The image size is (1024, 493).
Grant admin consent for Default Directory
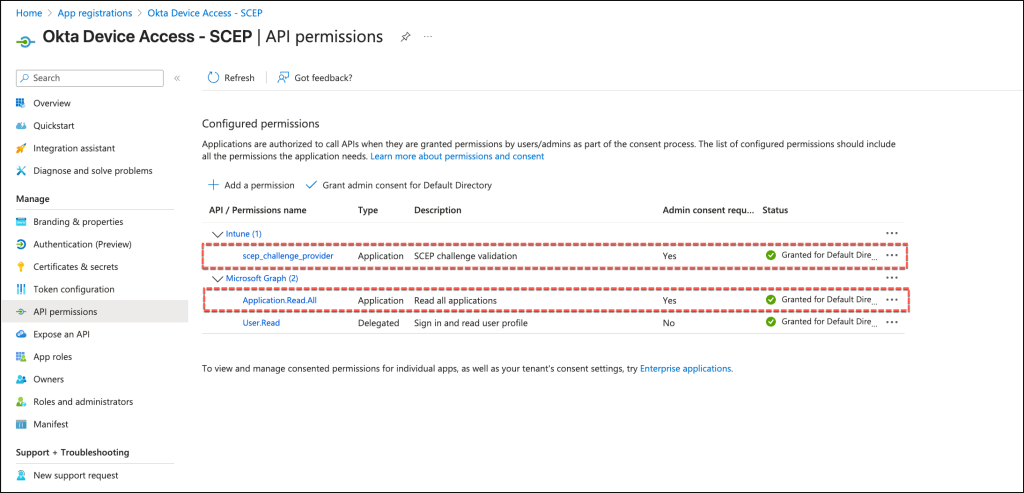coord(398,185)
